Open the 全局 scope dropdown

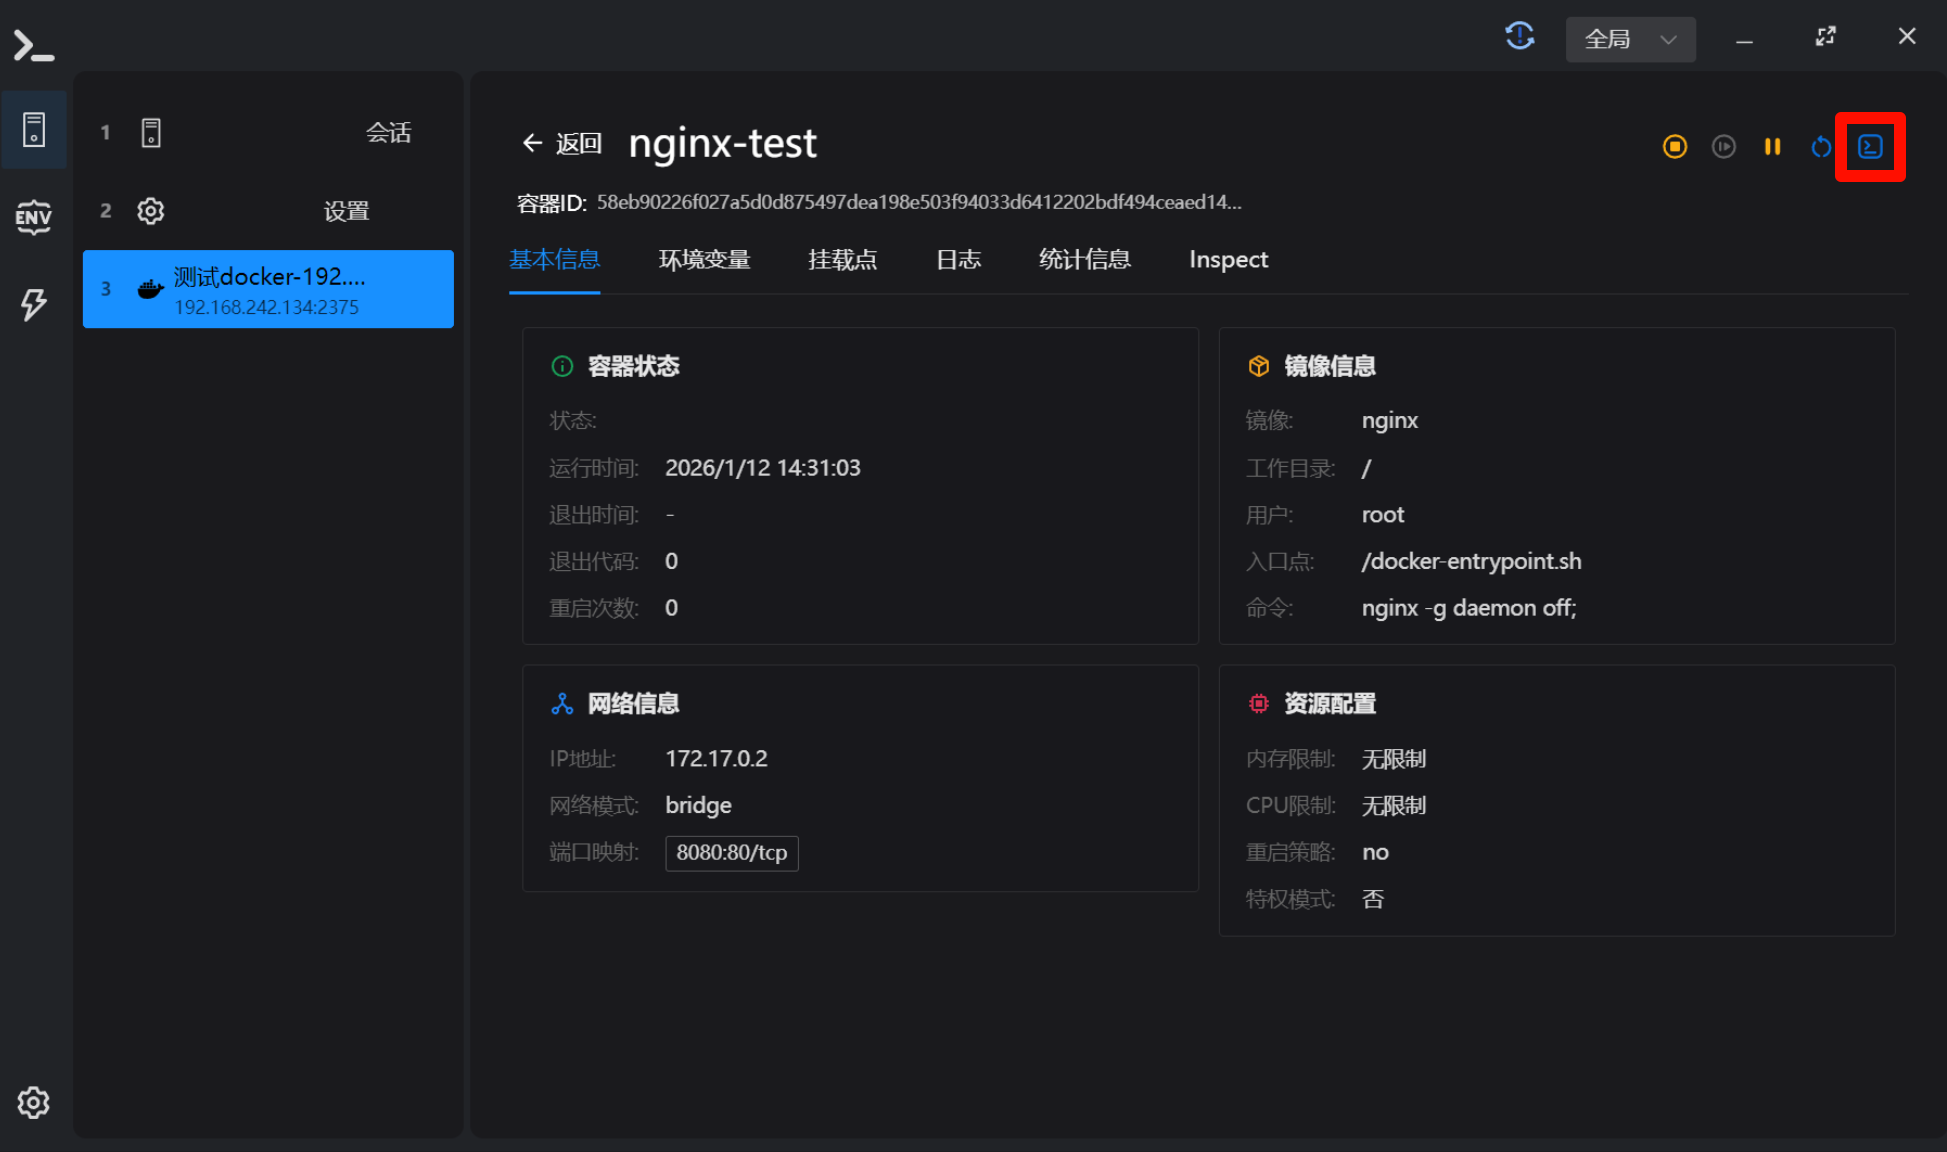point(1630,39)
